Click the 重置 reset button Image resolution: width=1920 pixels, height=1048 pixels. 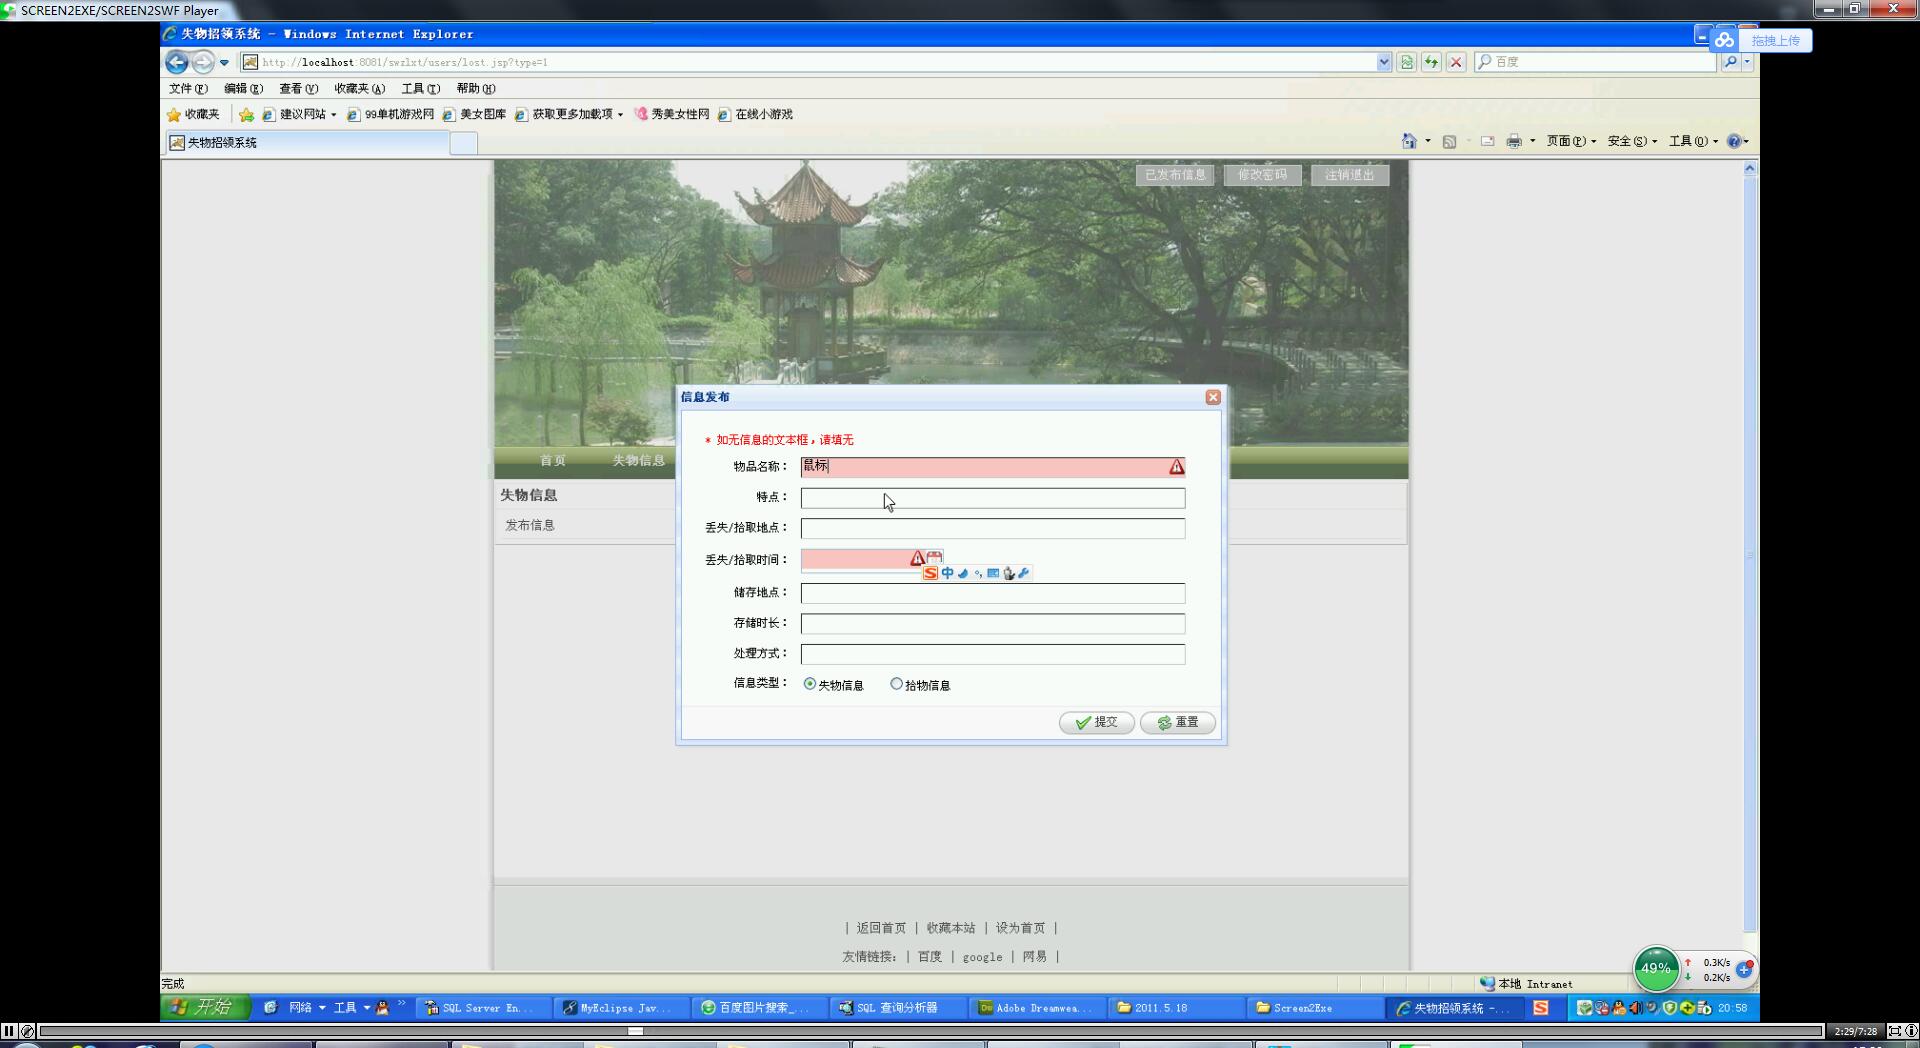click(1178, 722)
